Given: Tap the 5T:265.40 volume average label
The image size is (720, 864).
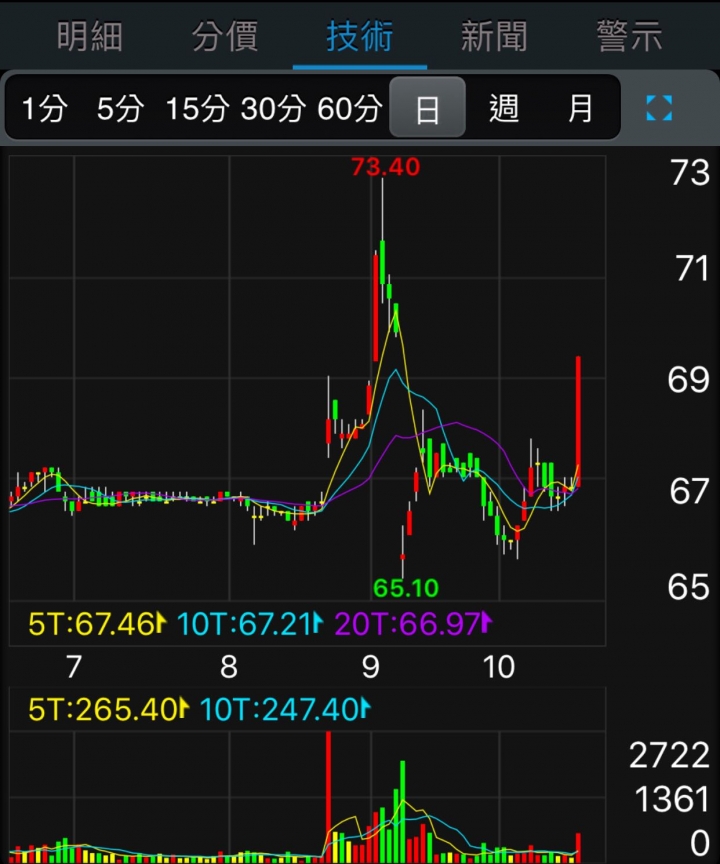Looking at the screenshot, I should 104,709.
